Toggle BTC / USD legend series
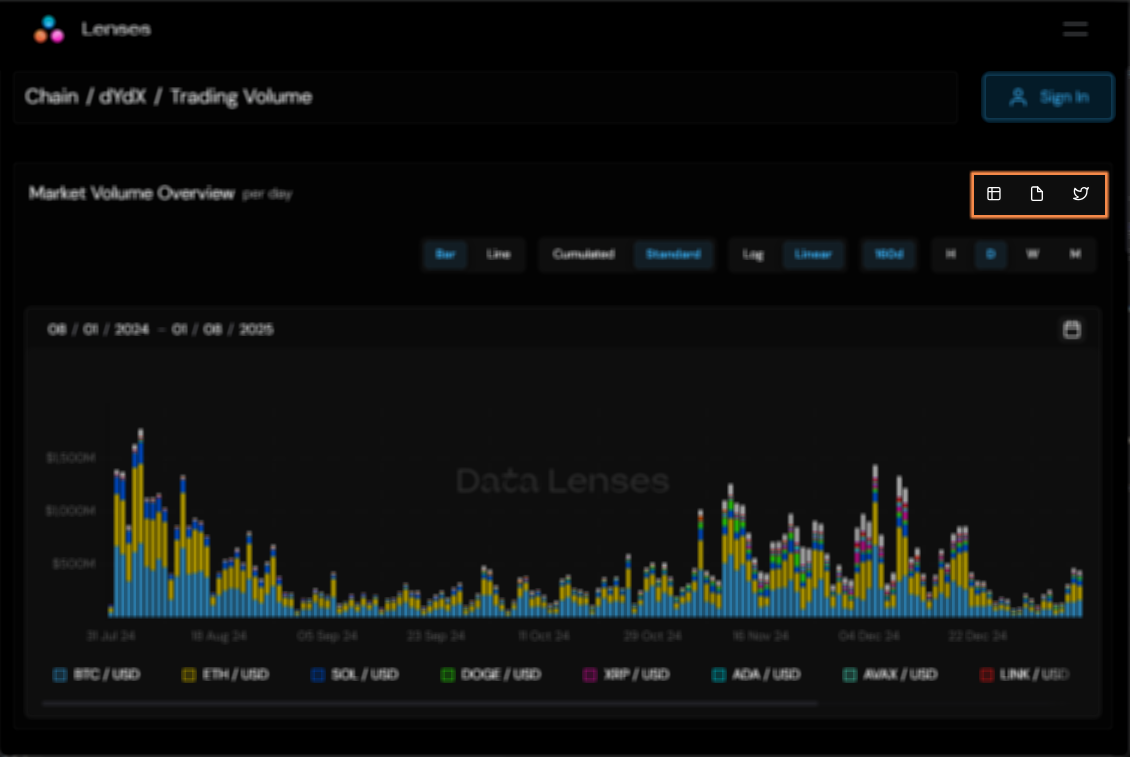Image resolution: width=1130 pixels, height=757 pixels. 97,675
